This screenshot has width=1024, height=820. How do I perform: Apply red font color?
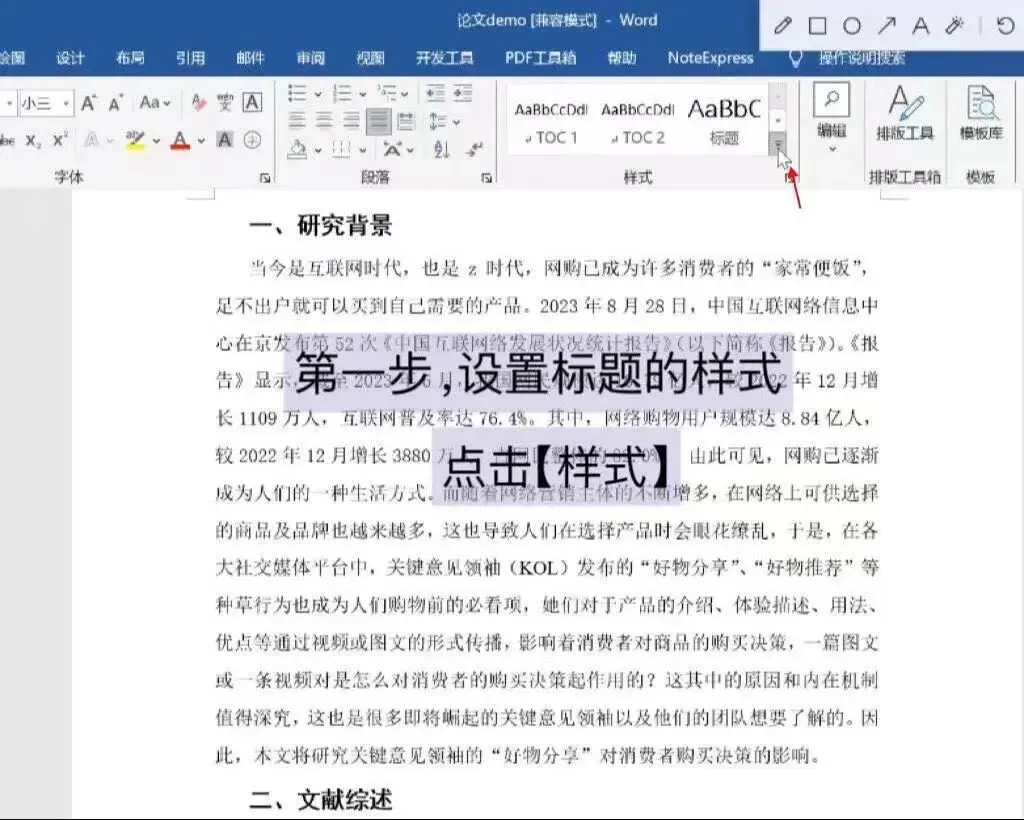(x=180, y=140)
